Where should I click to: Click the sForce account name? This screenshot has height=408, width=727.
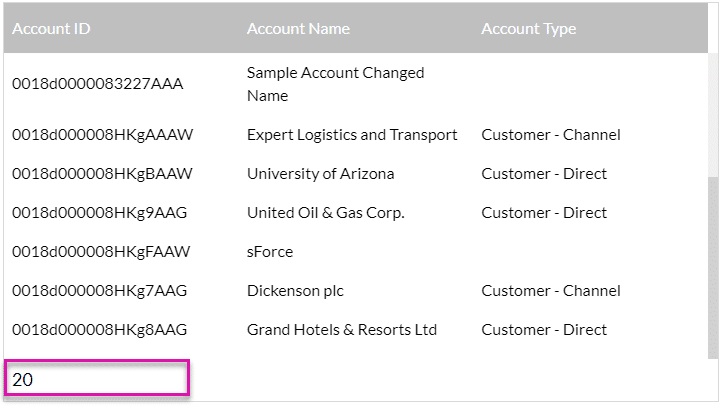tap(270, 252)
